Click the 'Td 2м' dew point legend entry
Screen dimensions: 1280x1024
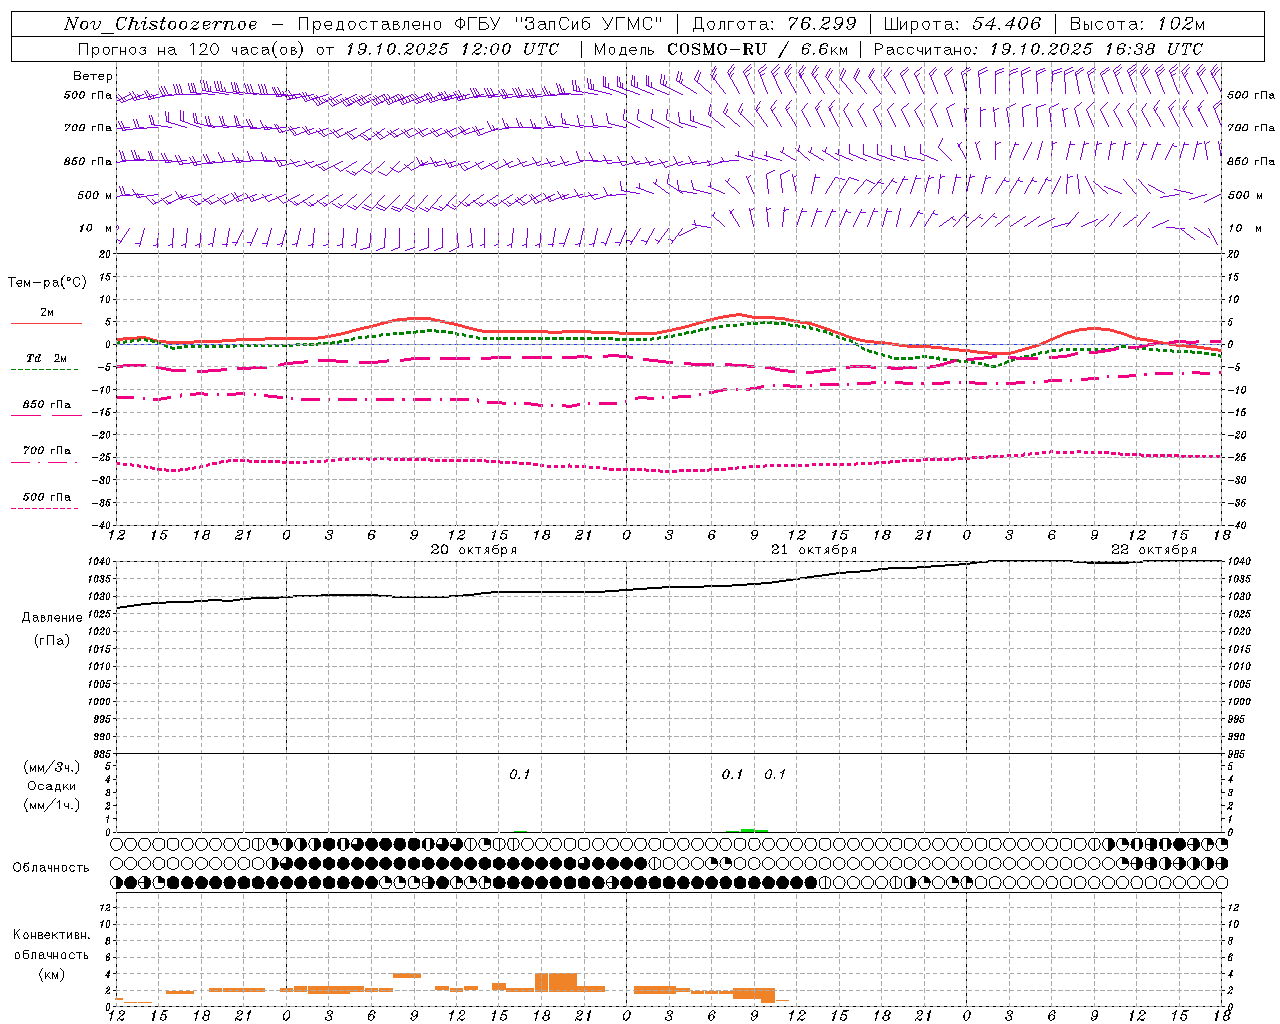click(x=47, y=358)
